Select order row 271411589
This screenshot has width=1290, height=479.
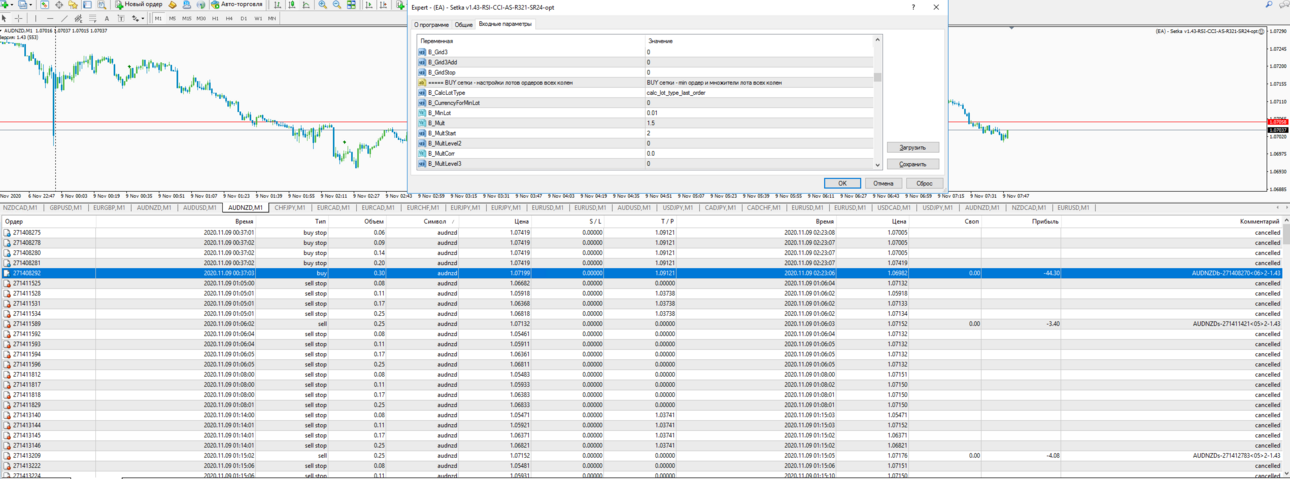pos(640,324)
